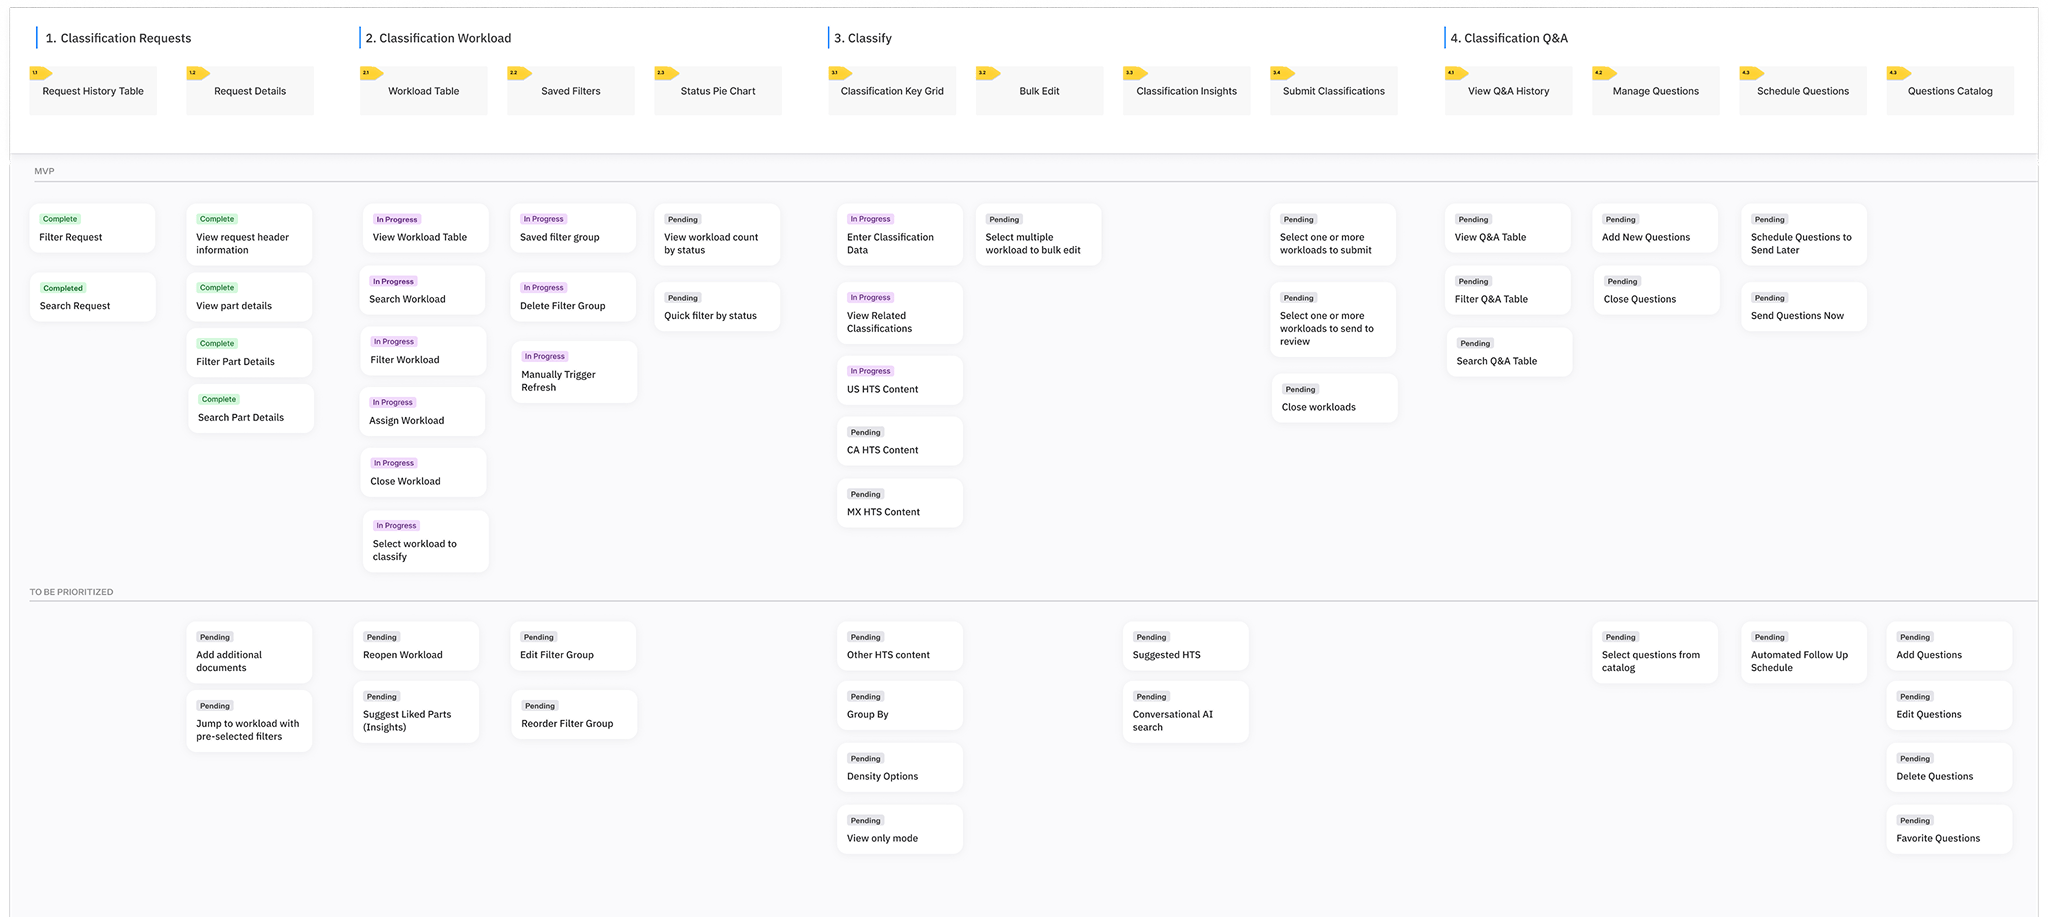
Task: Click the Pending badge on CA HTS Content
Action: tap(865, 432)
